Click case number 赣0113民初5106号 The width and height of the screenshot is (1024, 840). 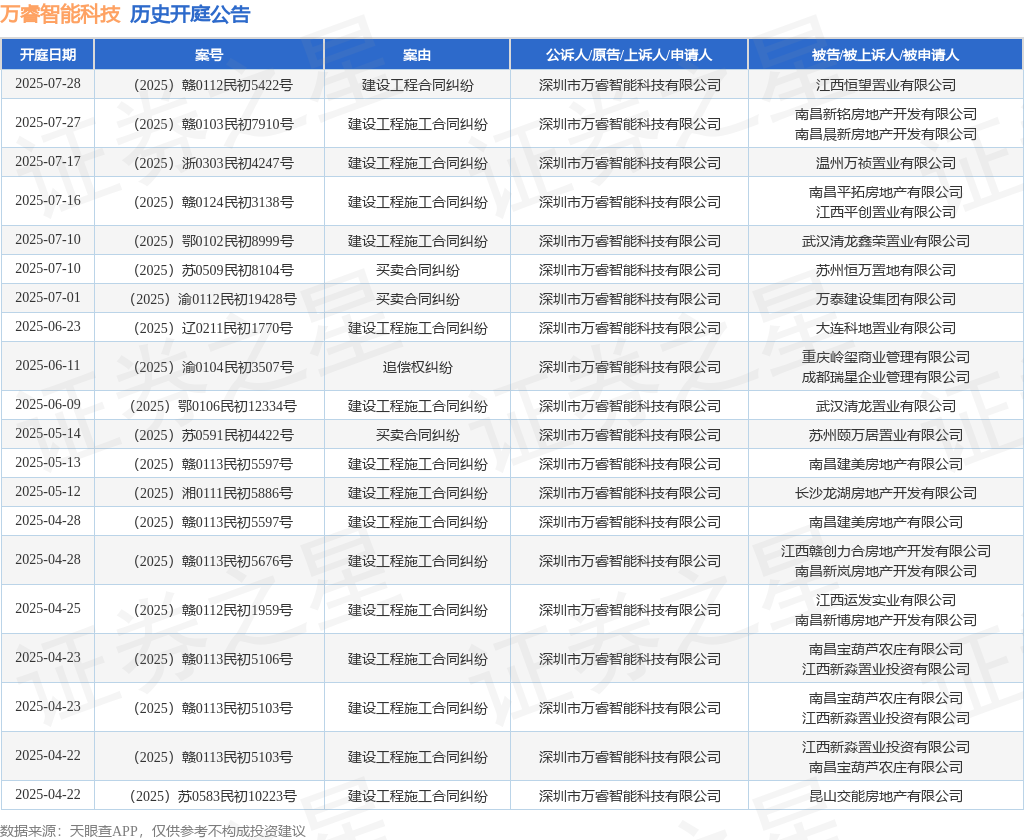point(213,659)
